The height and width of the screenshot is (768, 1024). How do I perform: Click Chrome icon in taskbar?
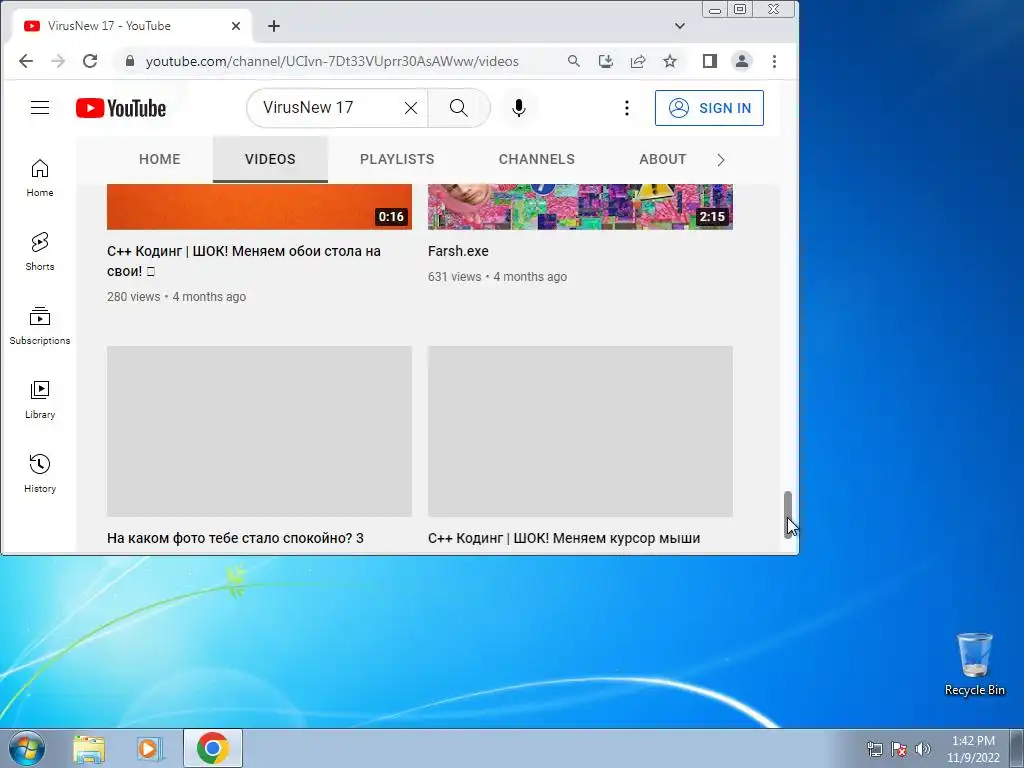213,748
